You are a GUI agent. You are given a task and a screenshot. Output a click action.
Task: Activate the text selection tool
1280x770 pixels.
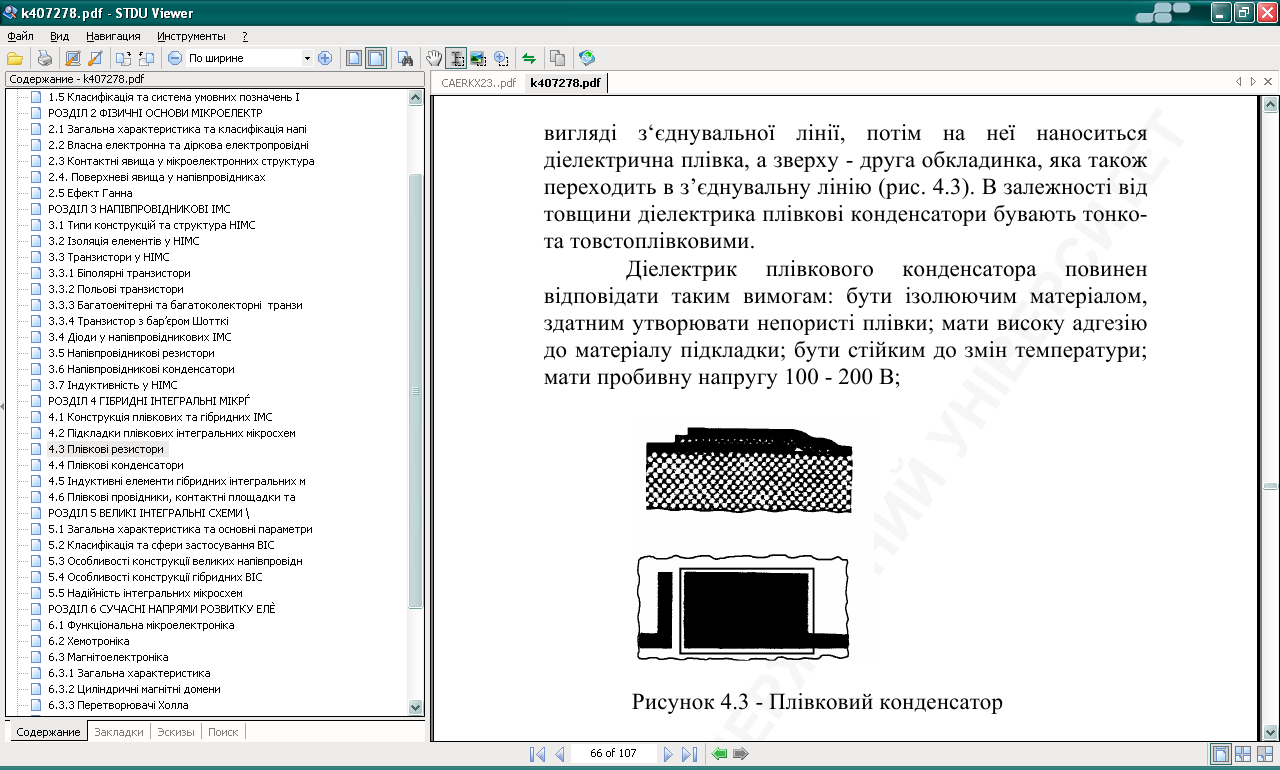(x=456, y=58)
